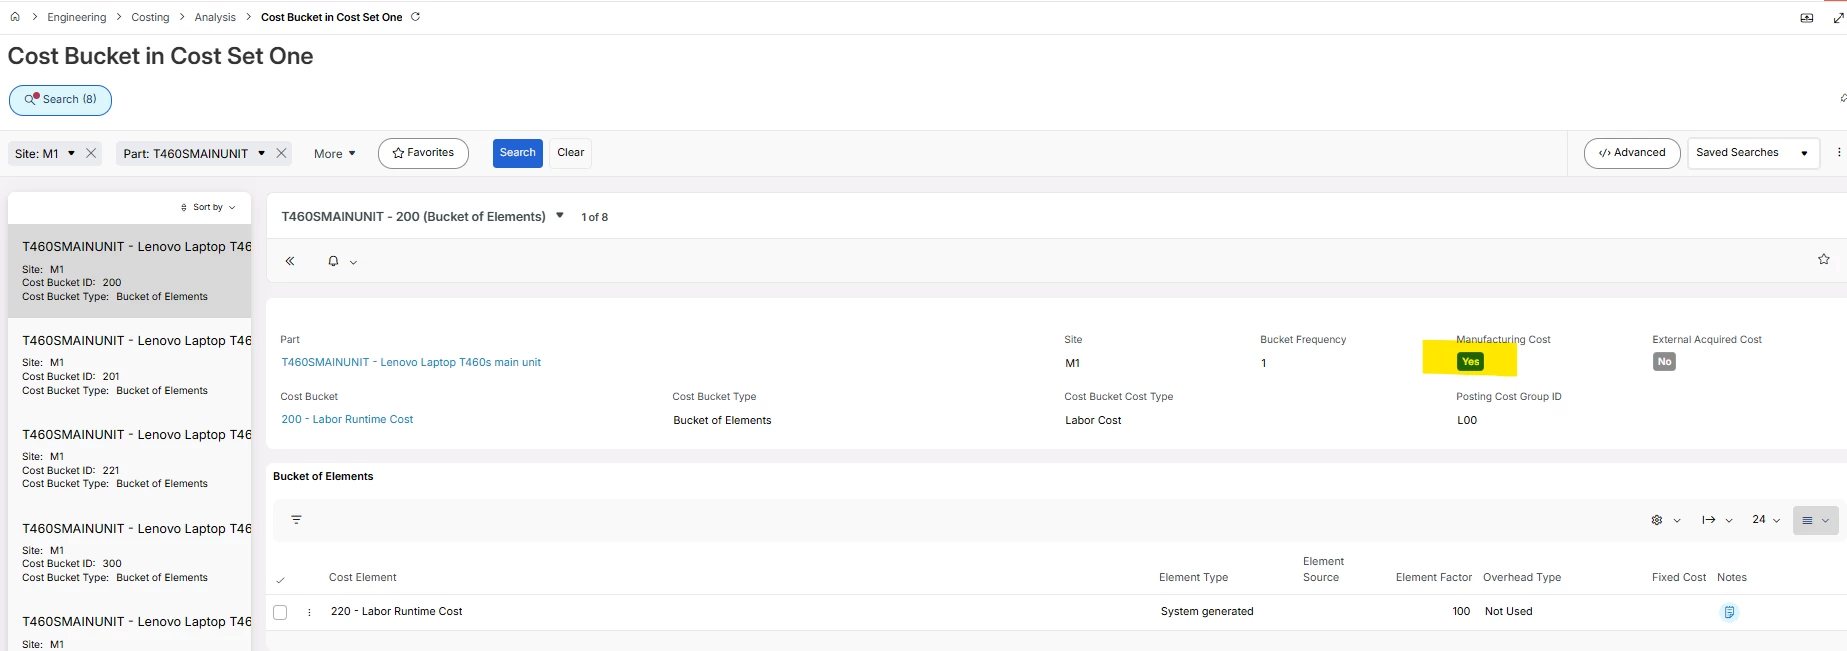The width and height of the screenshot is (1847, 651).
Task: Click the export arrow icon in table toolbar
Action: [1709, 520]
